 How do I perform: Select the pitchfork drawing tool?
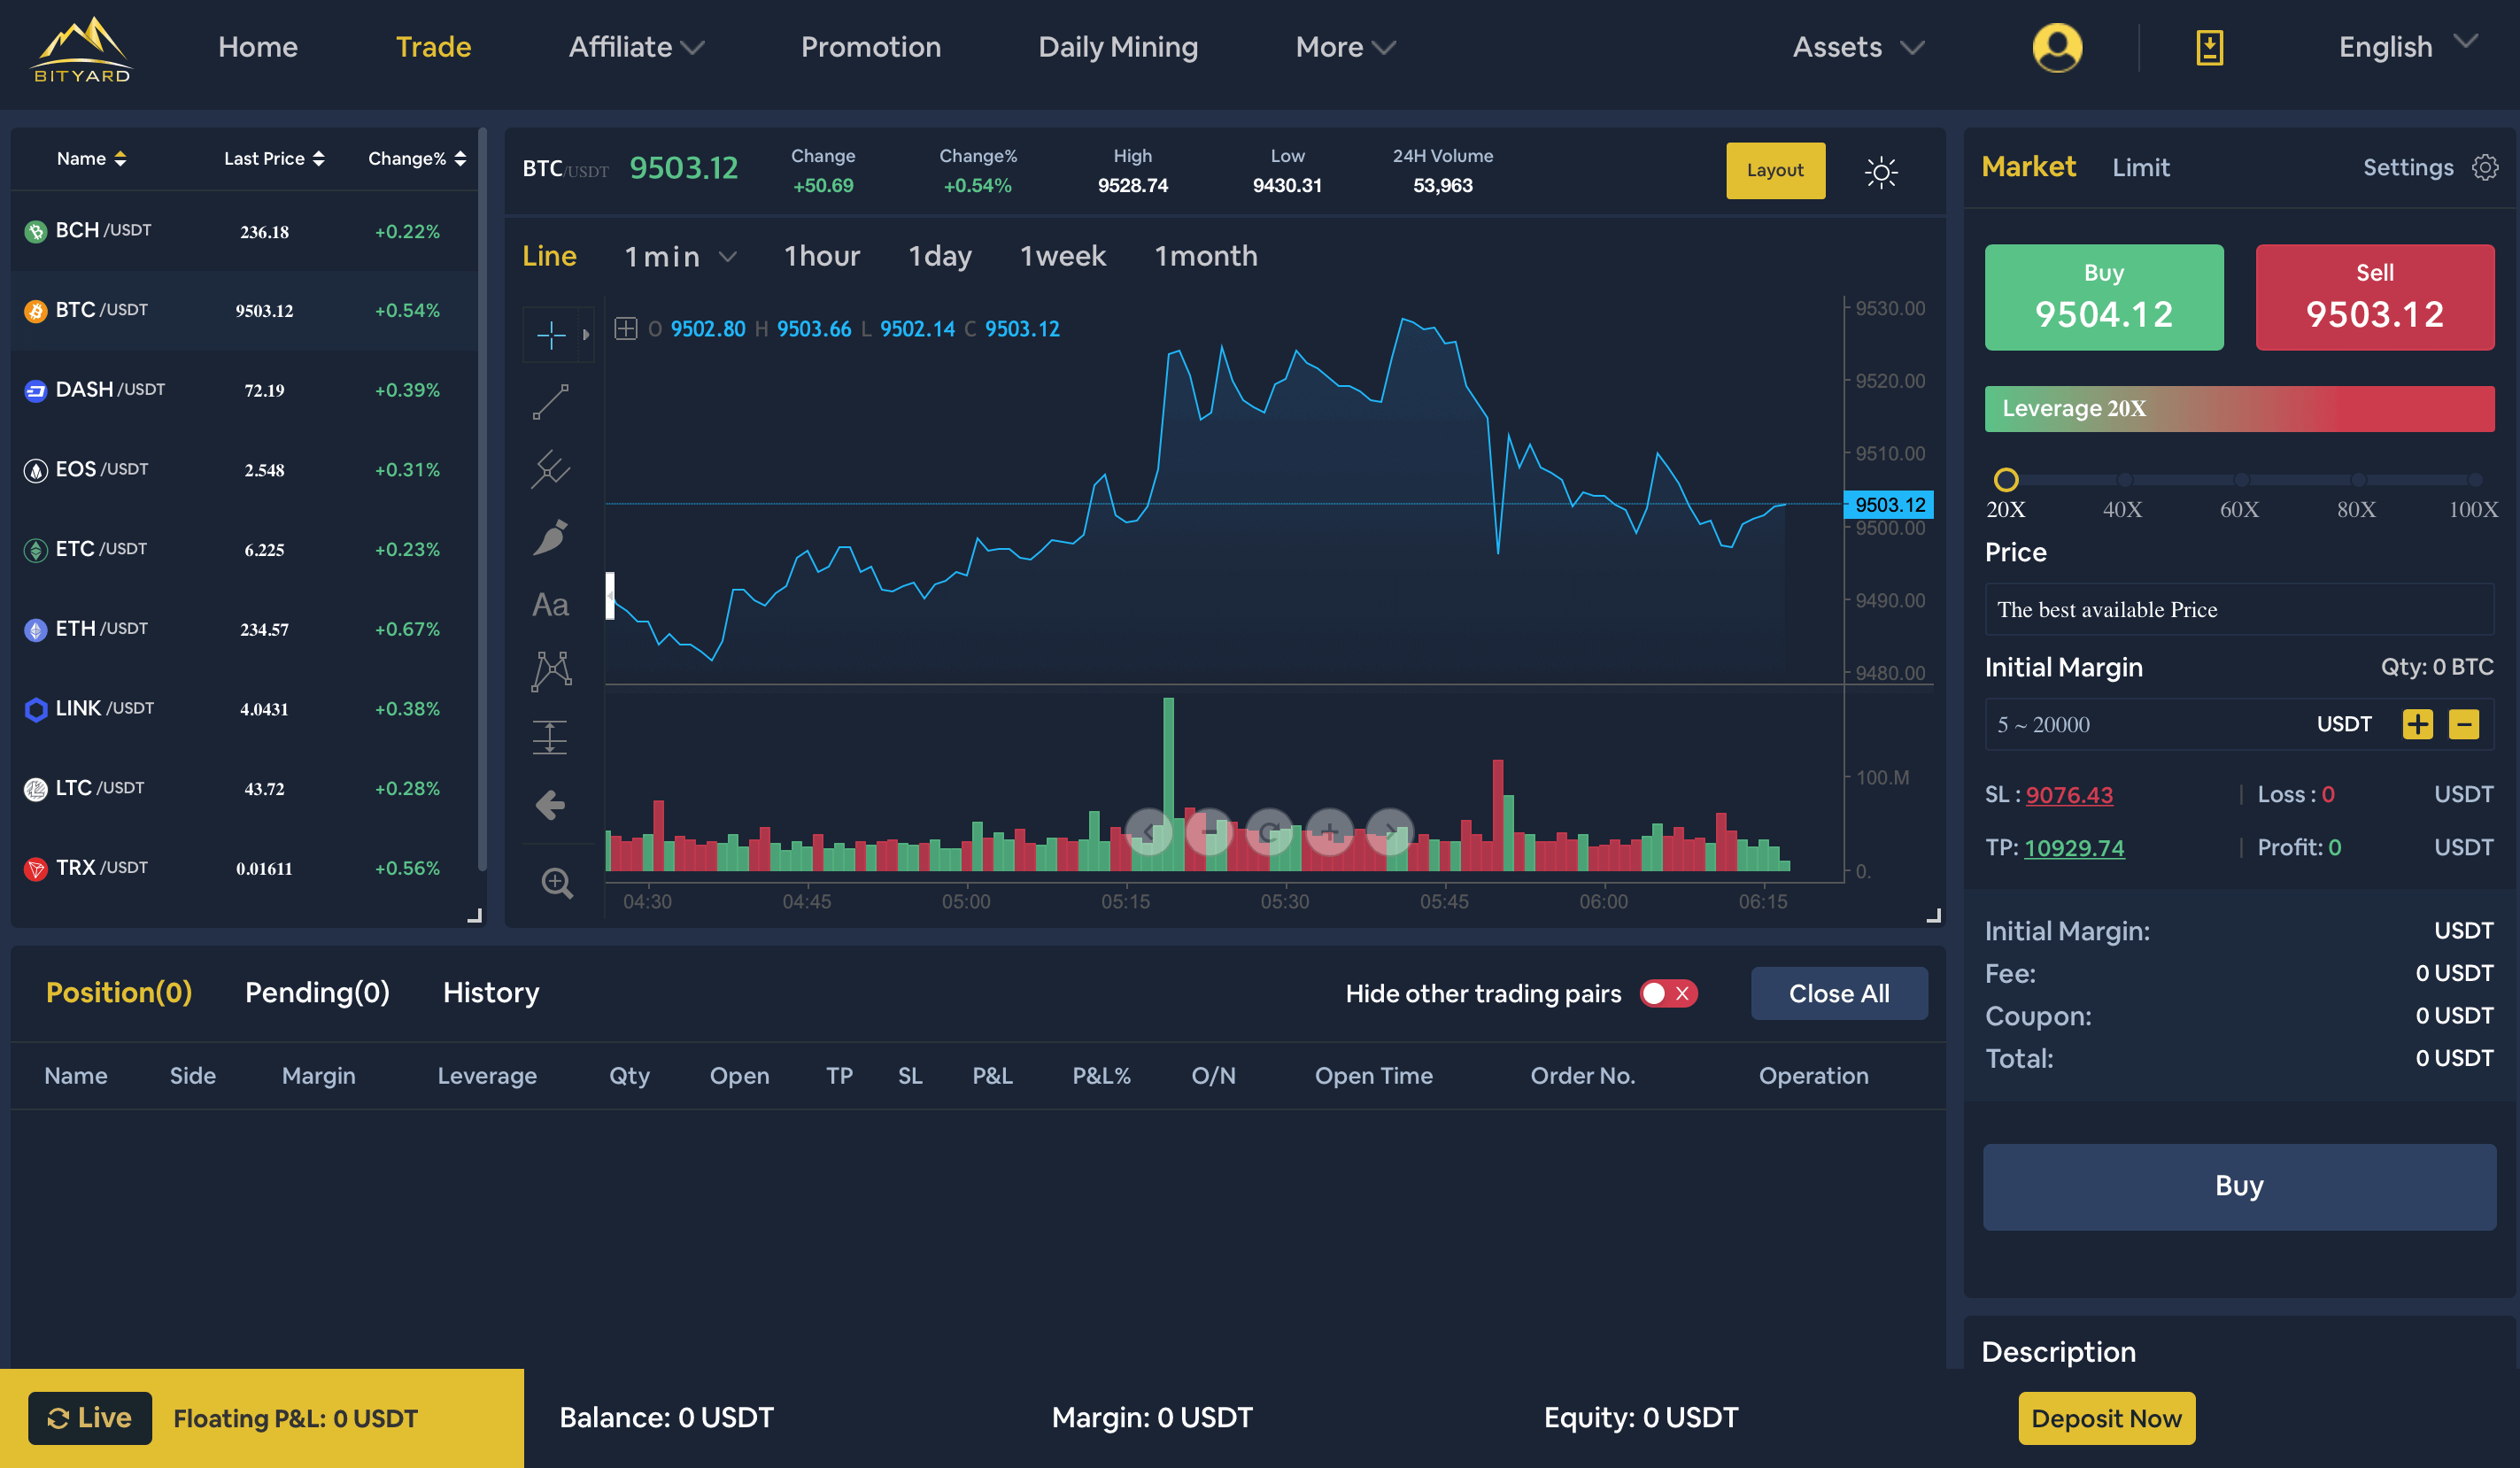551,469
